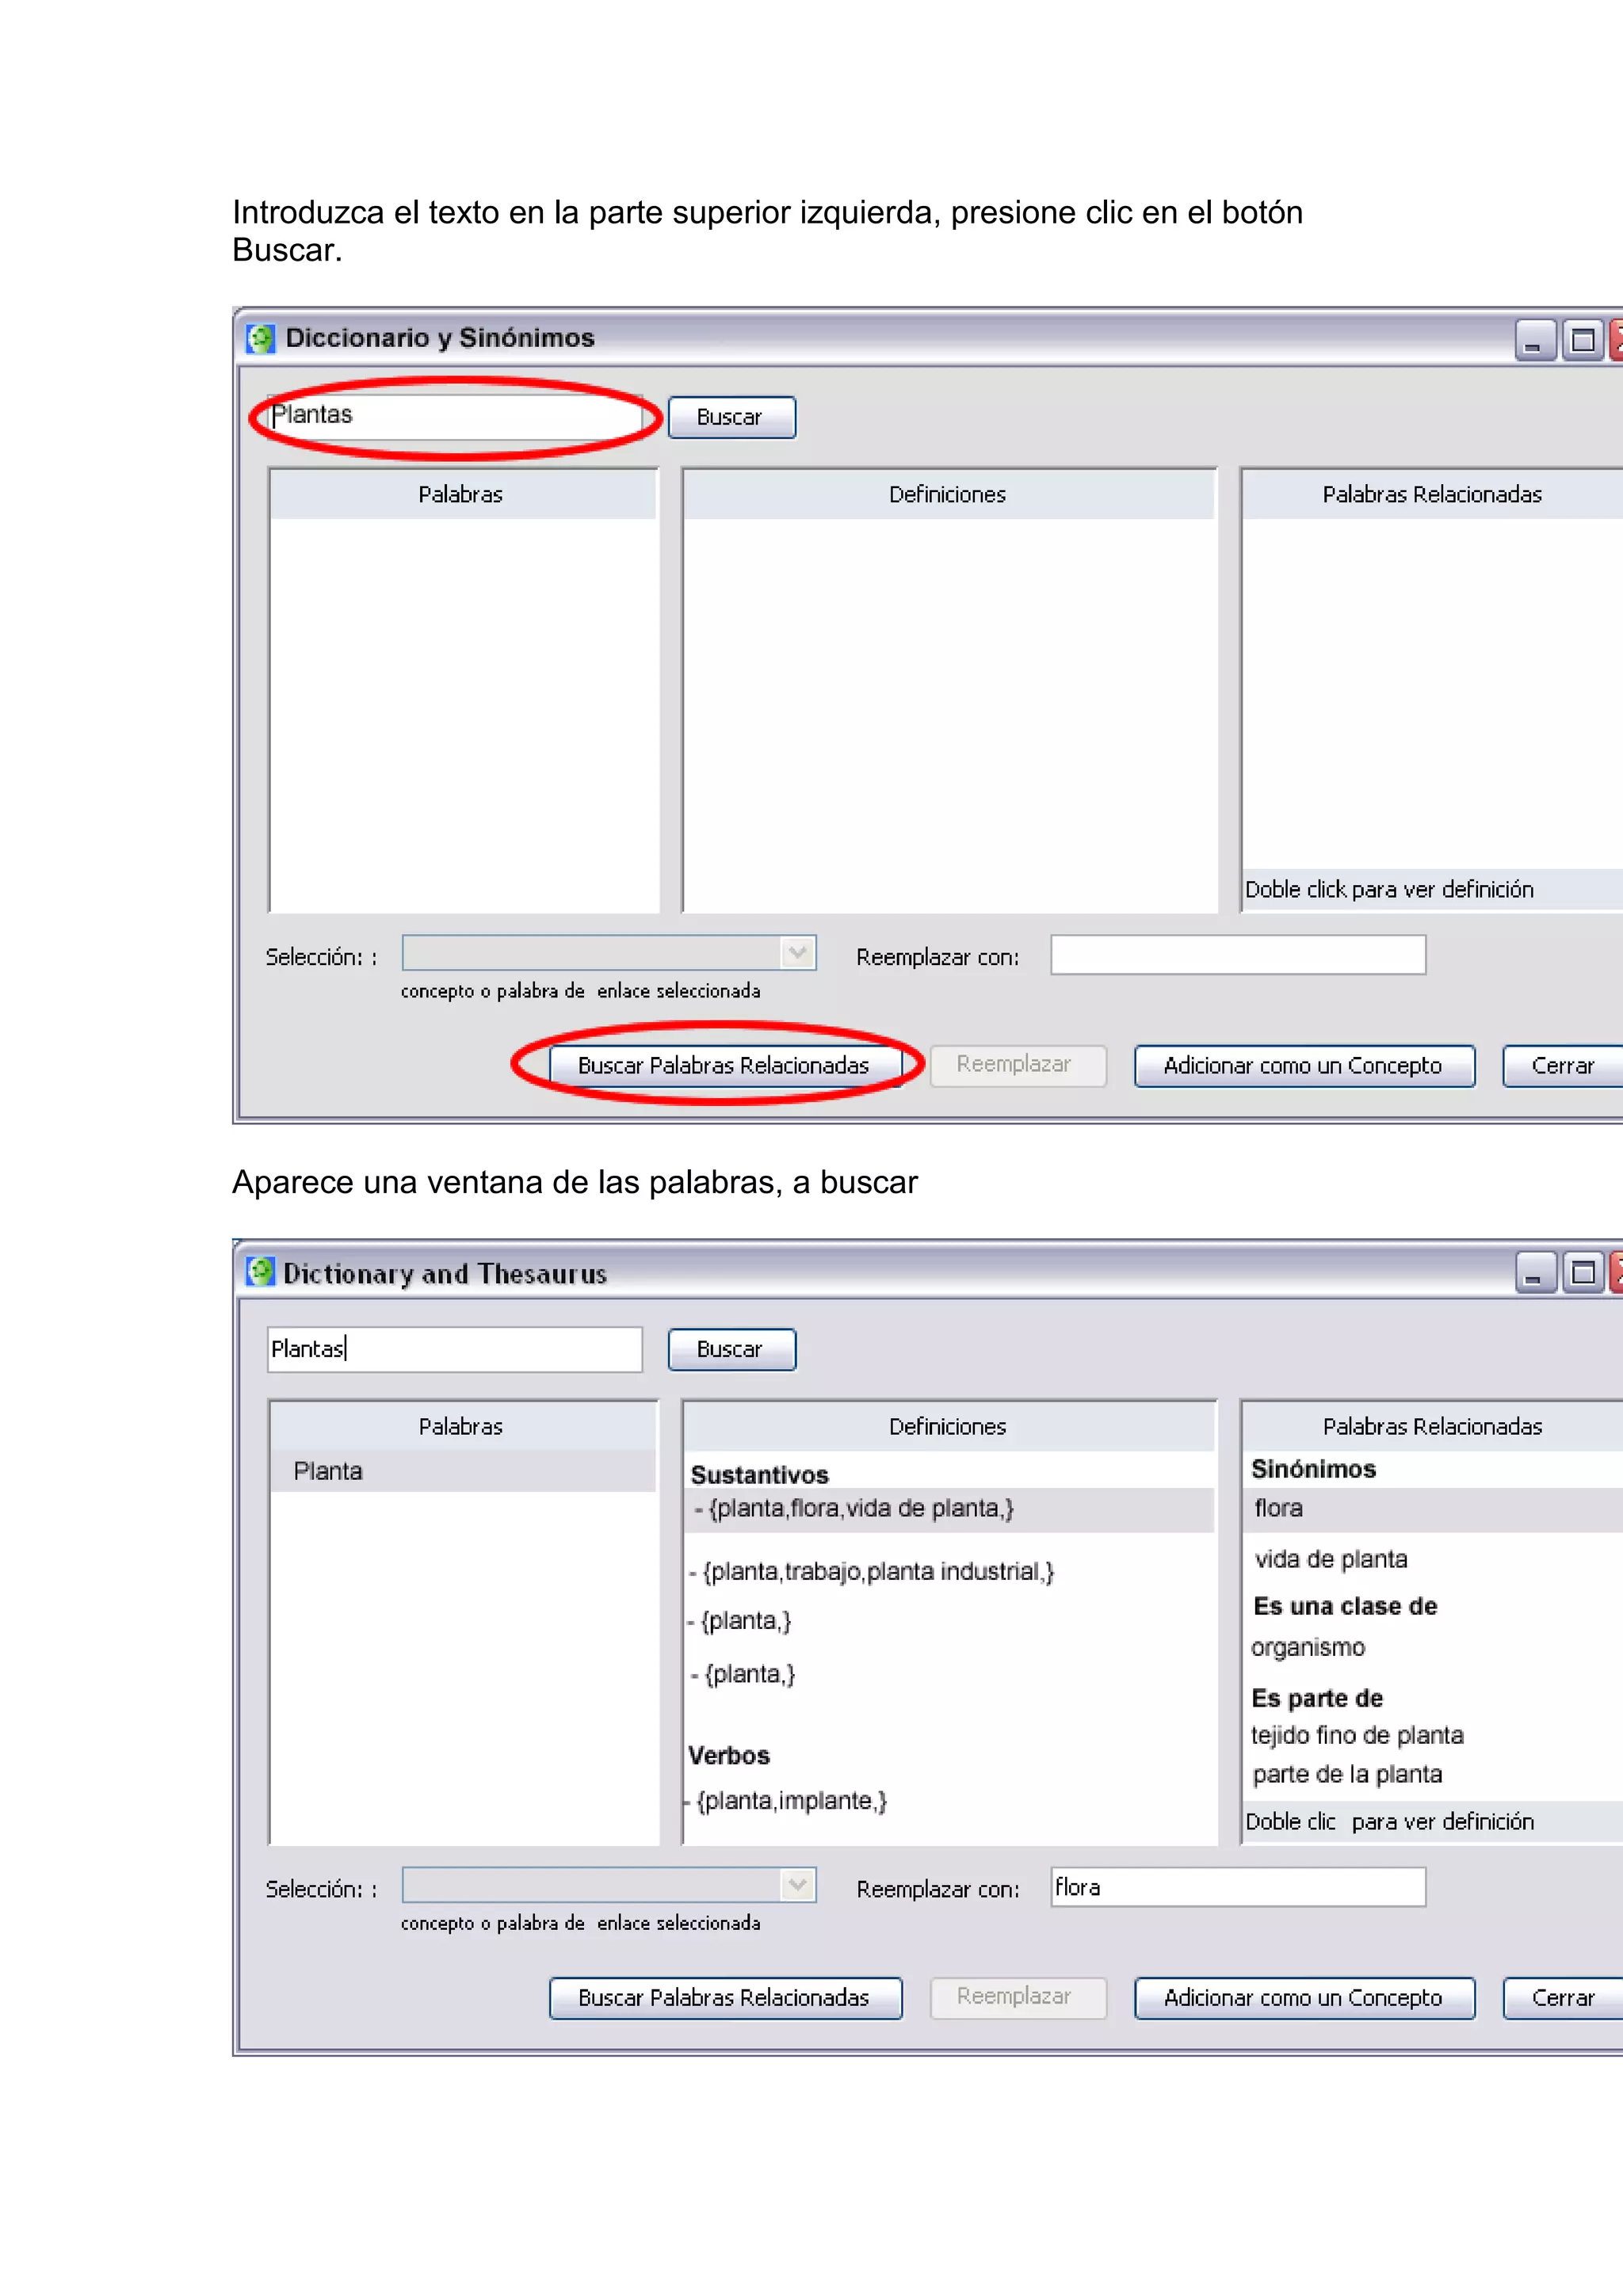1623x2296 pixels.
Task: Choose synonym 'vida de planta'
Action: (x=1331, y=1559)
